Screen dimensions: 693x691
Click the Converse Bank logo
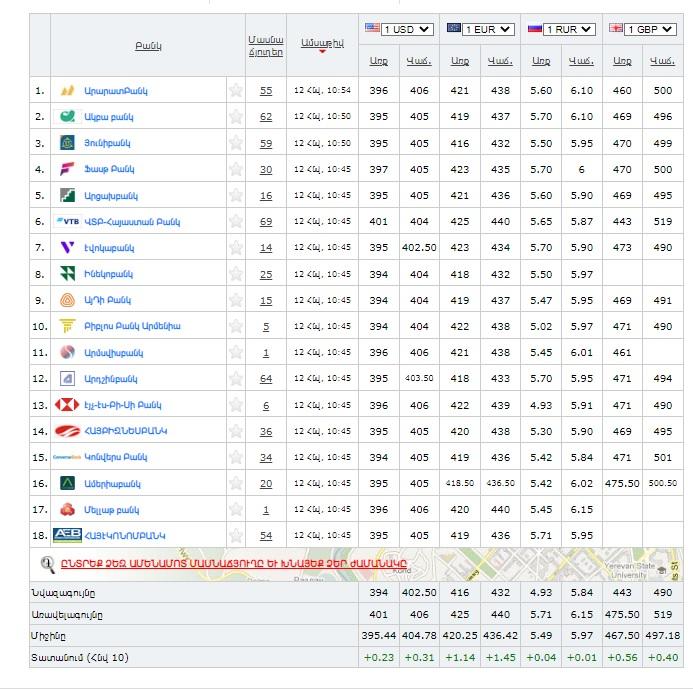(x=68, y=457)
